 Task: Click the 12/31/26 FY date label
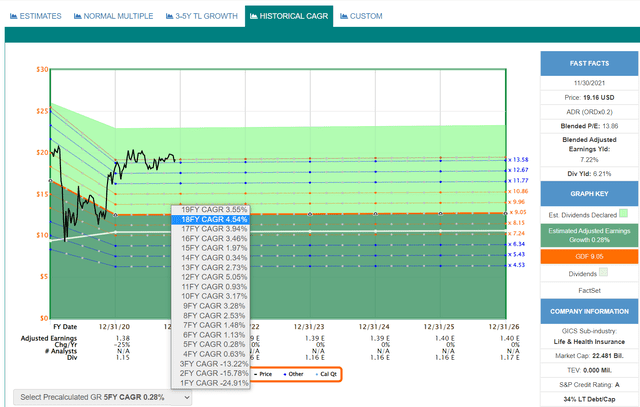(504, 327)
